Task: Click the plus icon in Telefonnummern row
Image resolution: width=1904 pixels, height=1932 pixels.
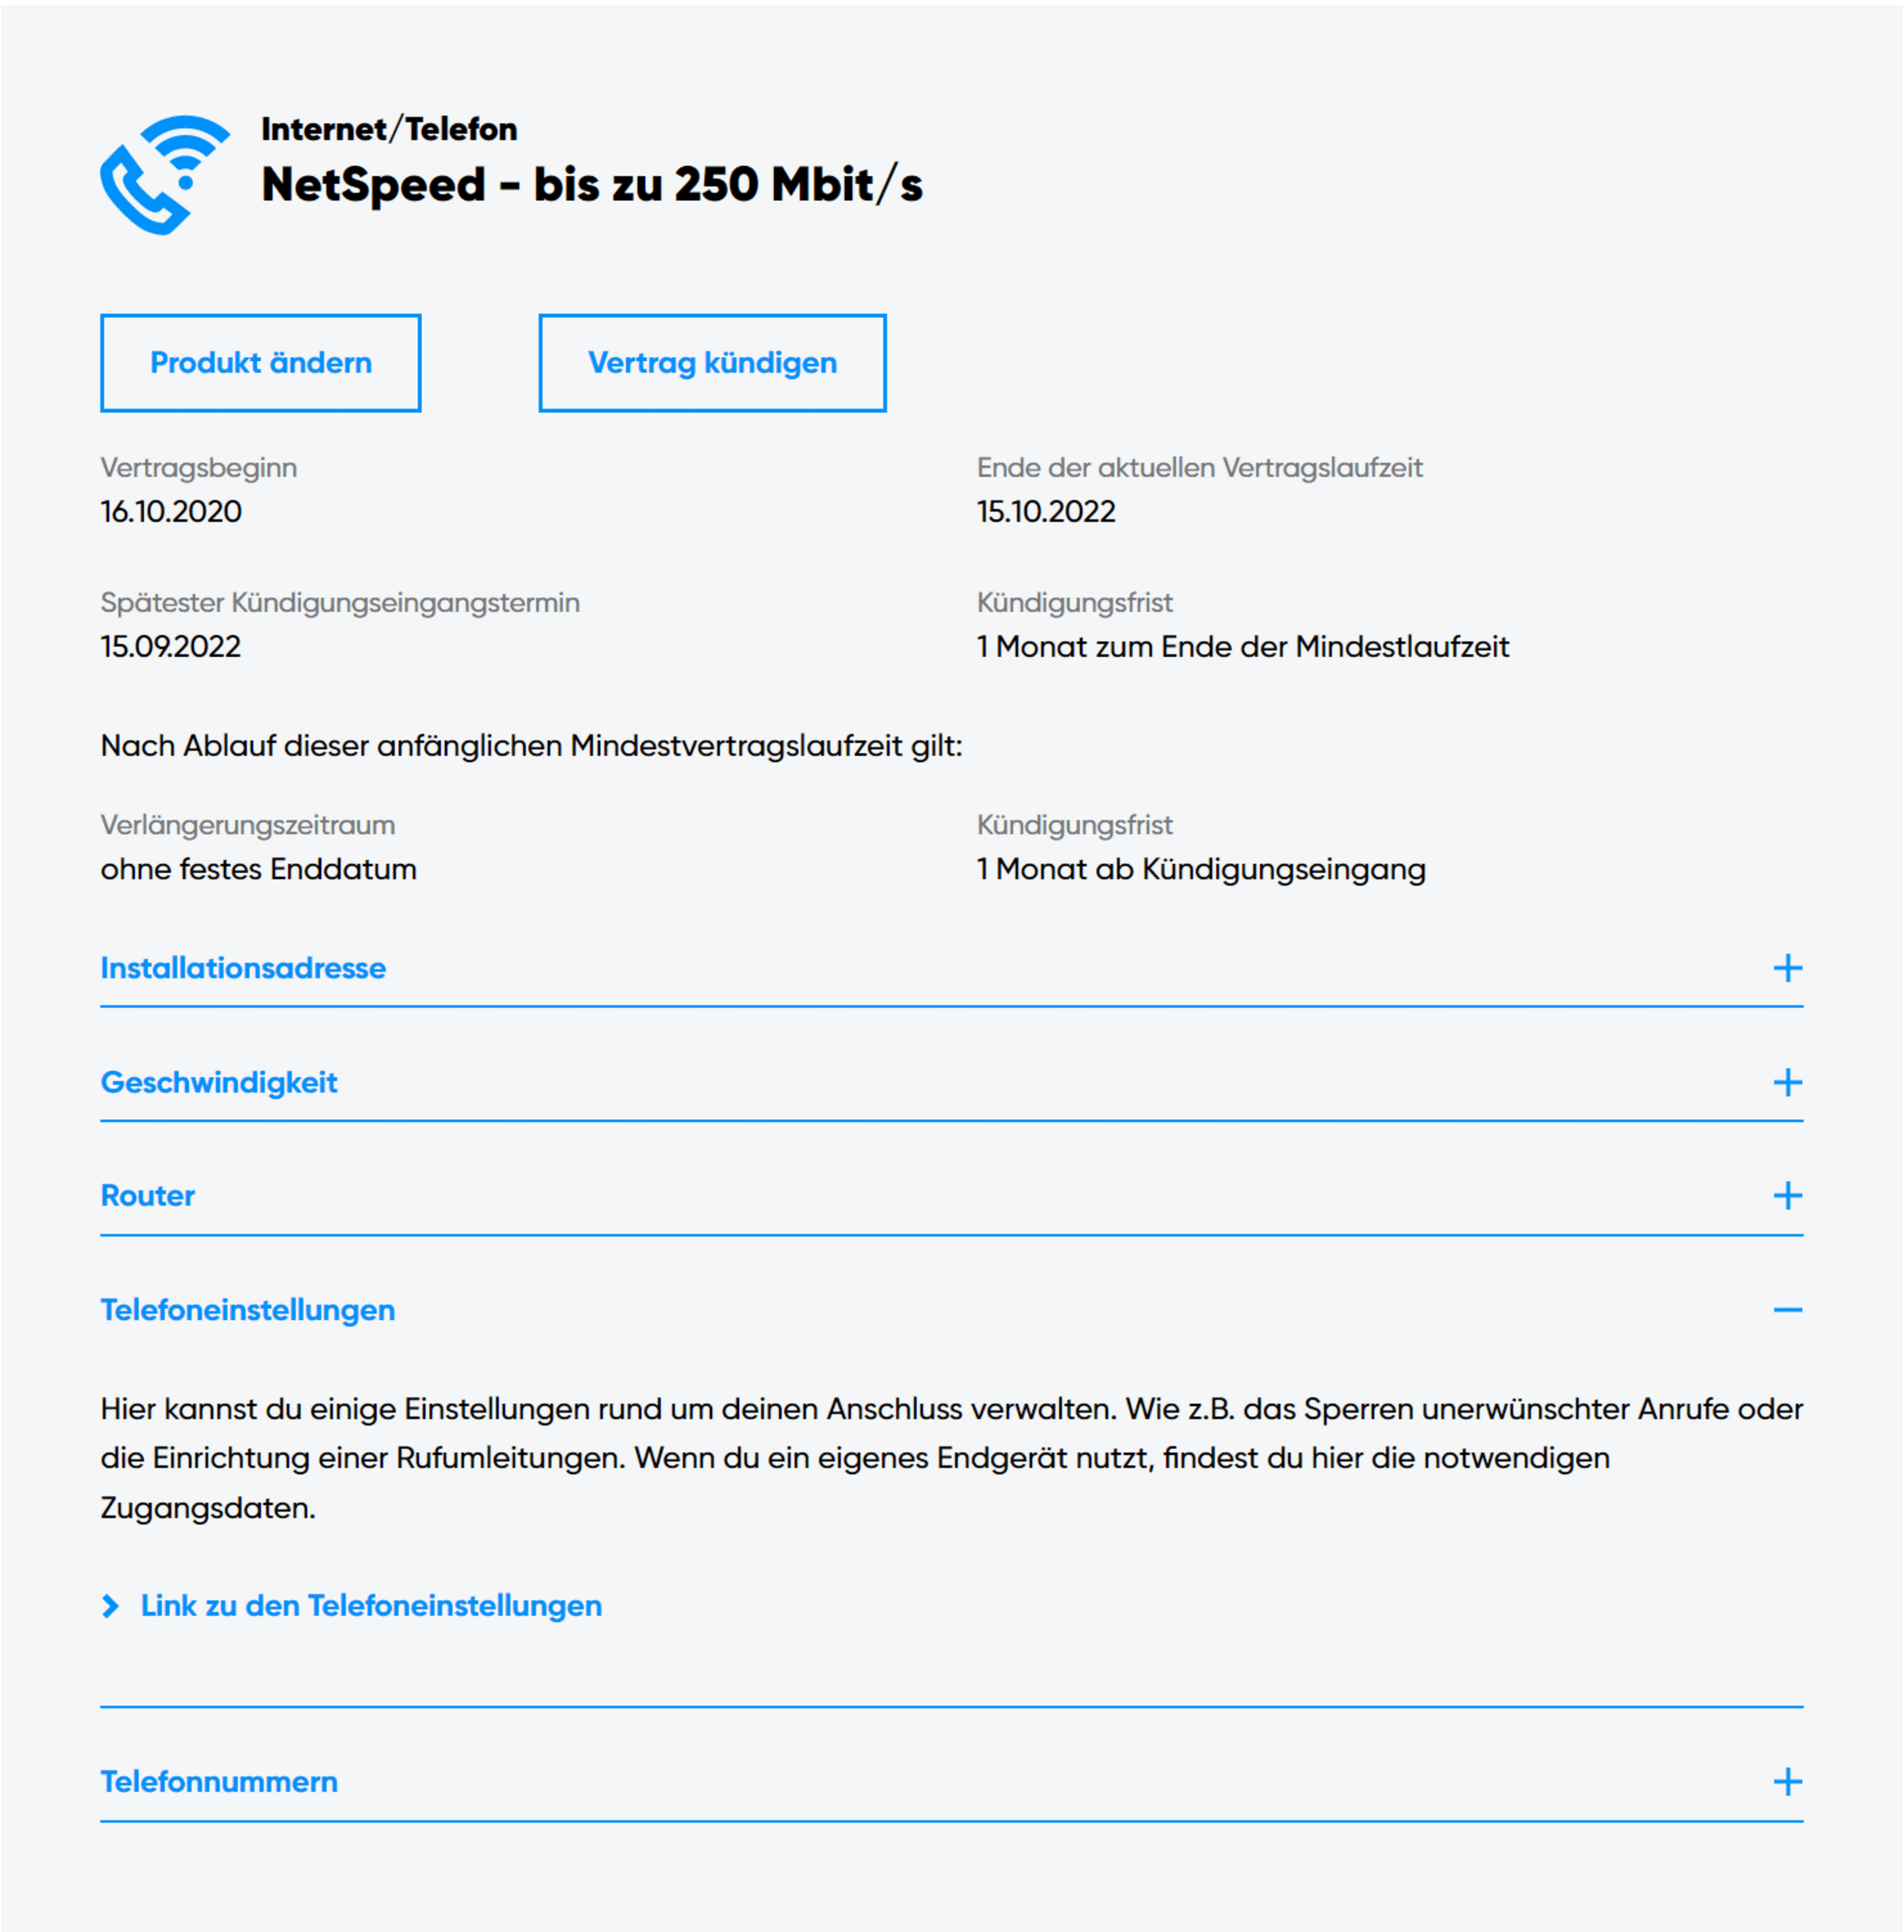Action: 1787,1782
